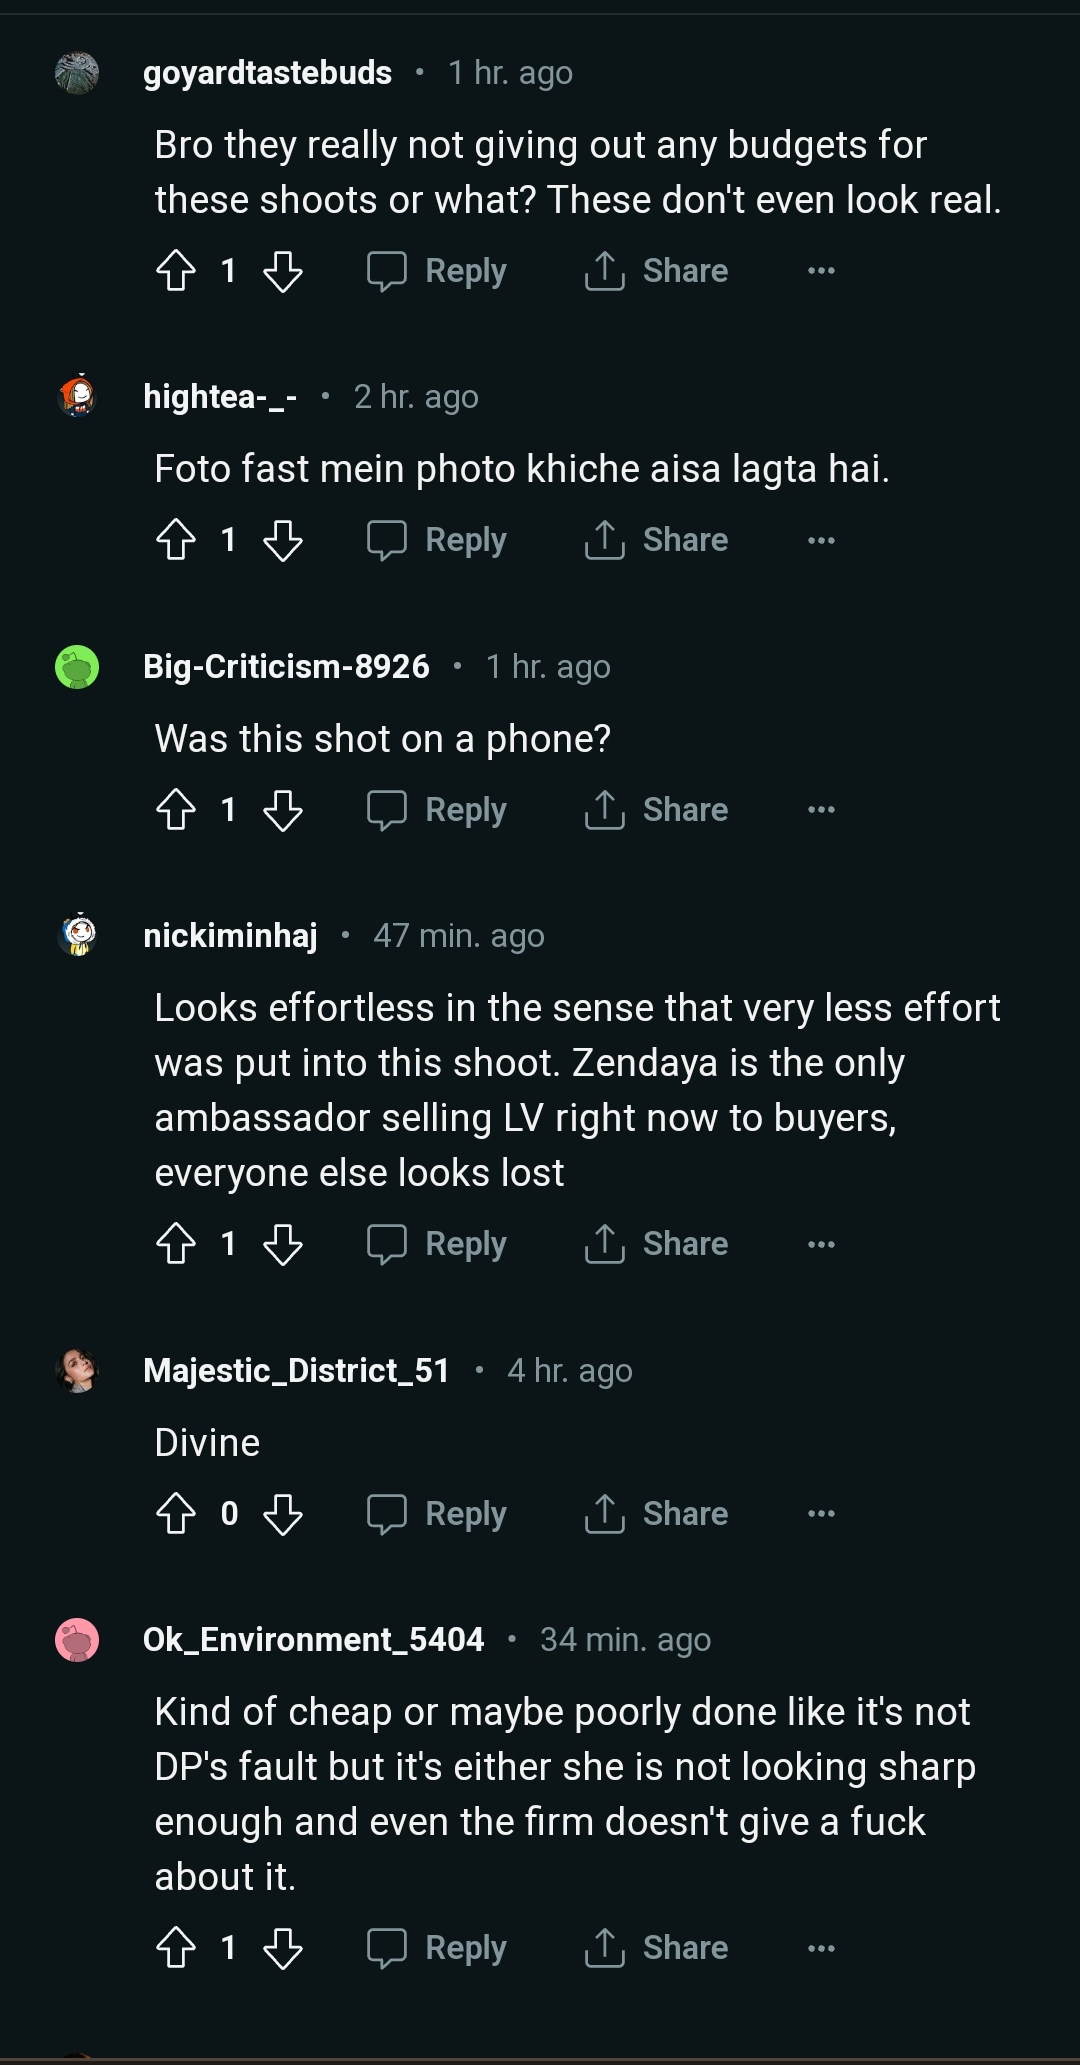The height and width of the screenshot is (2065, 1080).
Task: Share Ok_Environment_5404's comment
Action: (657, 1948)
